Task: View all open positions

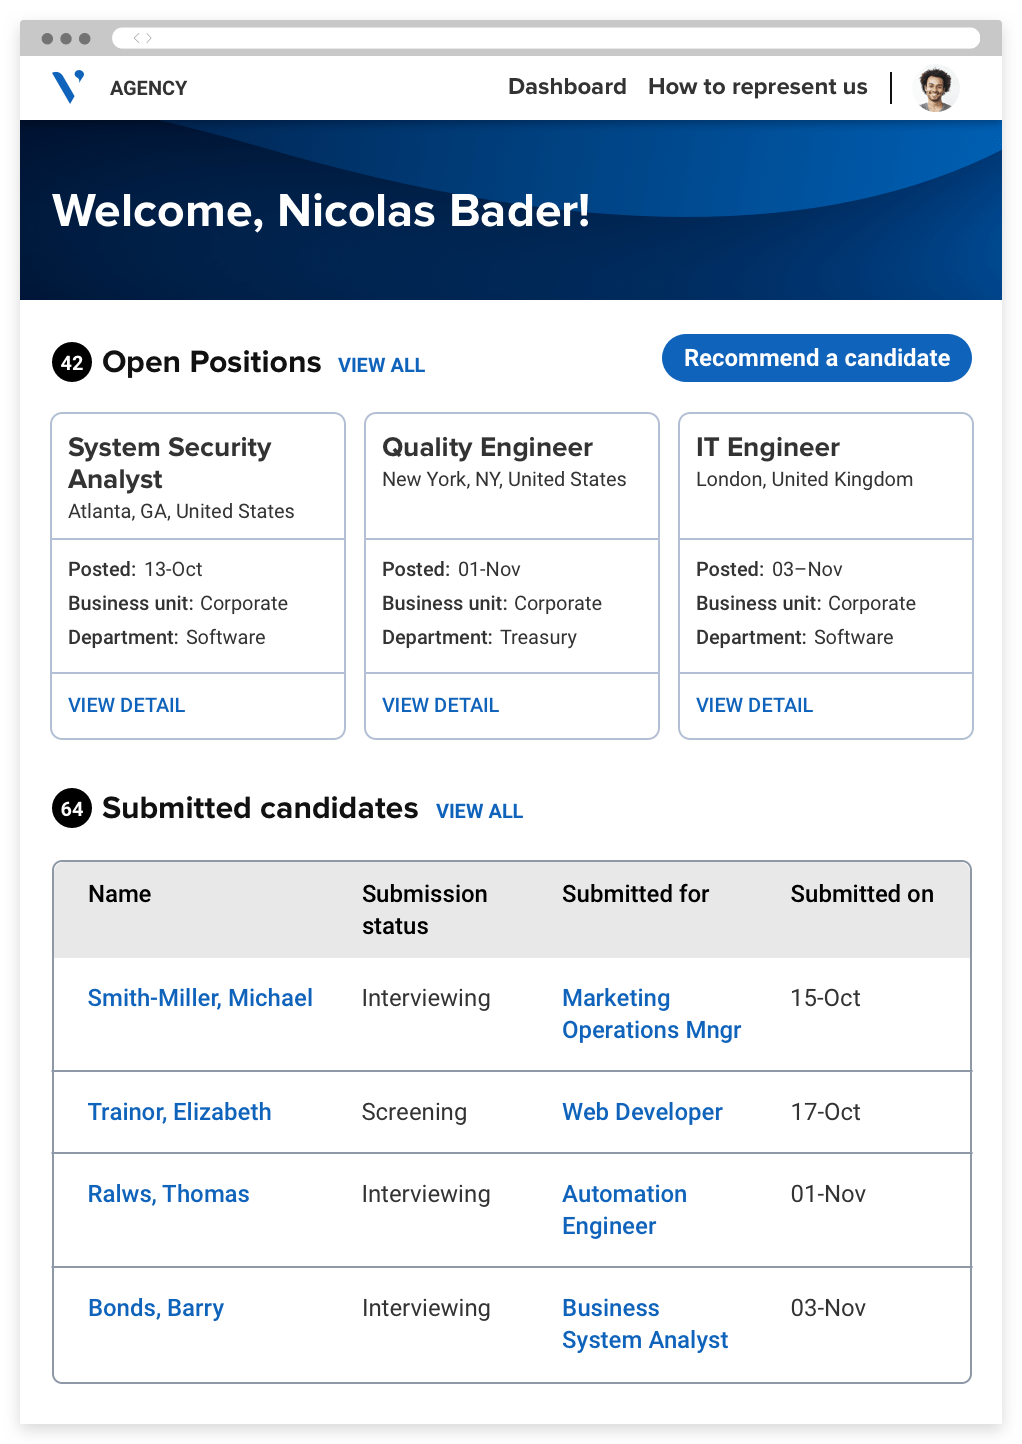Action: tap(381, 365)
